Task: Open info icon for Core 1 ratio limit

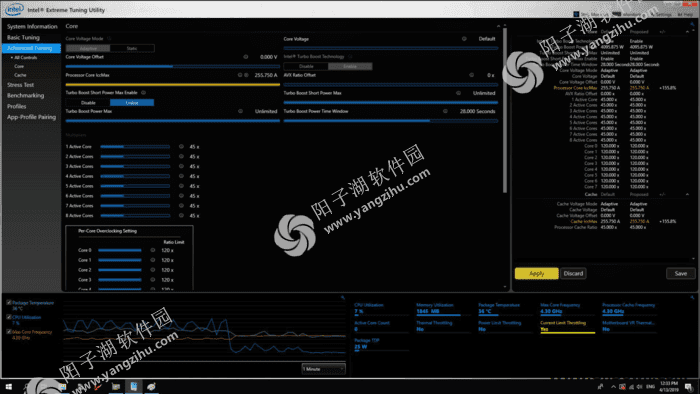Action: (153, 260)
